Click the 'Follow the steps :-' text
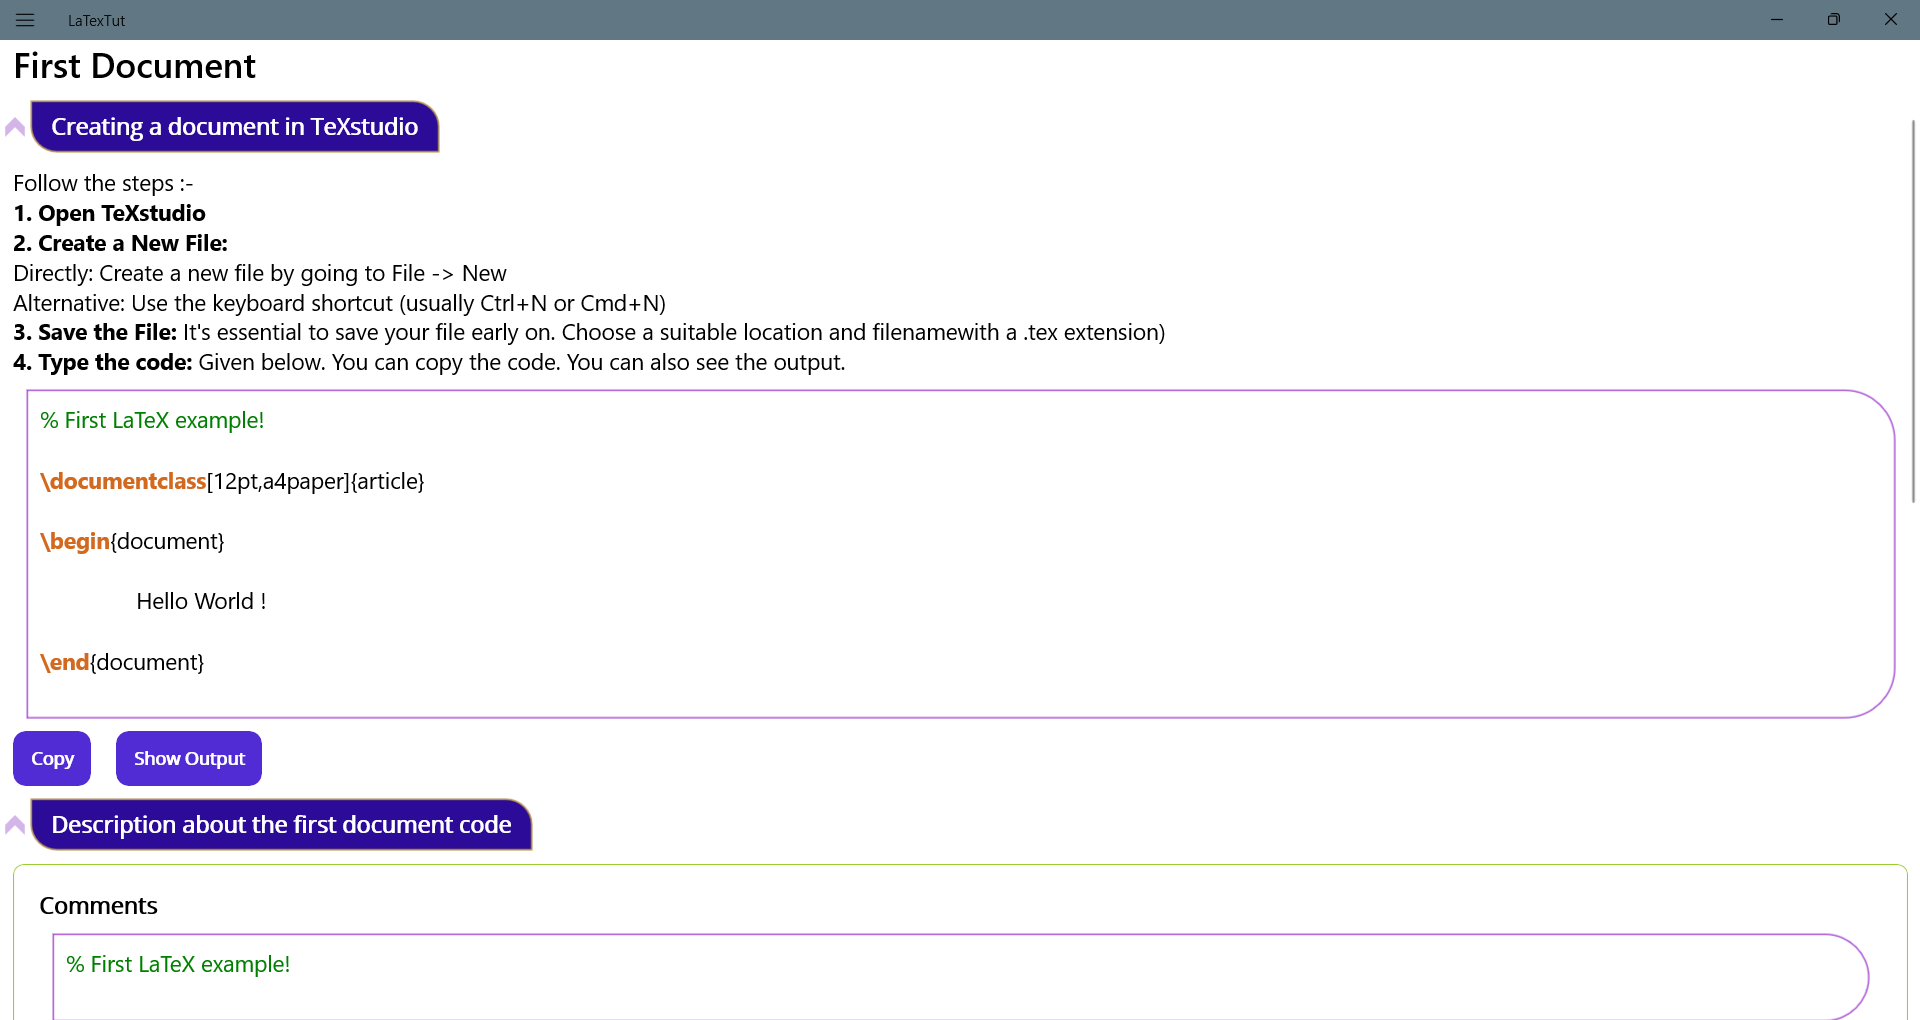Viewport: 1920px width, 1020px height. click(103, 184)
